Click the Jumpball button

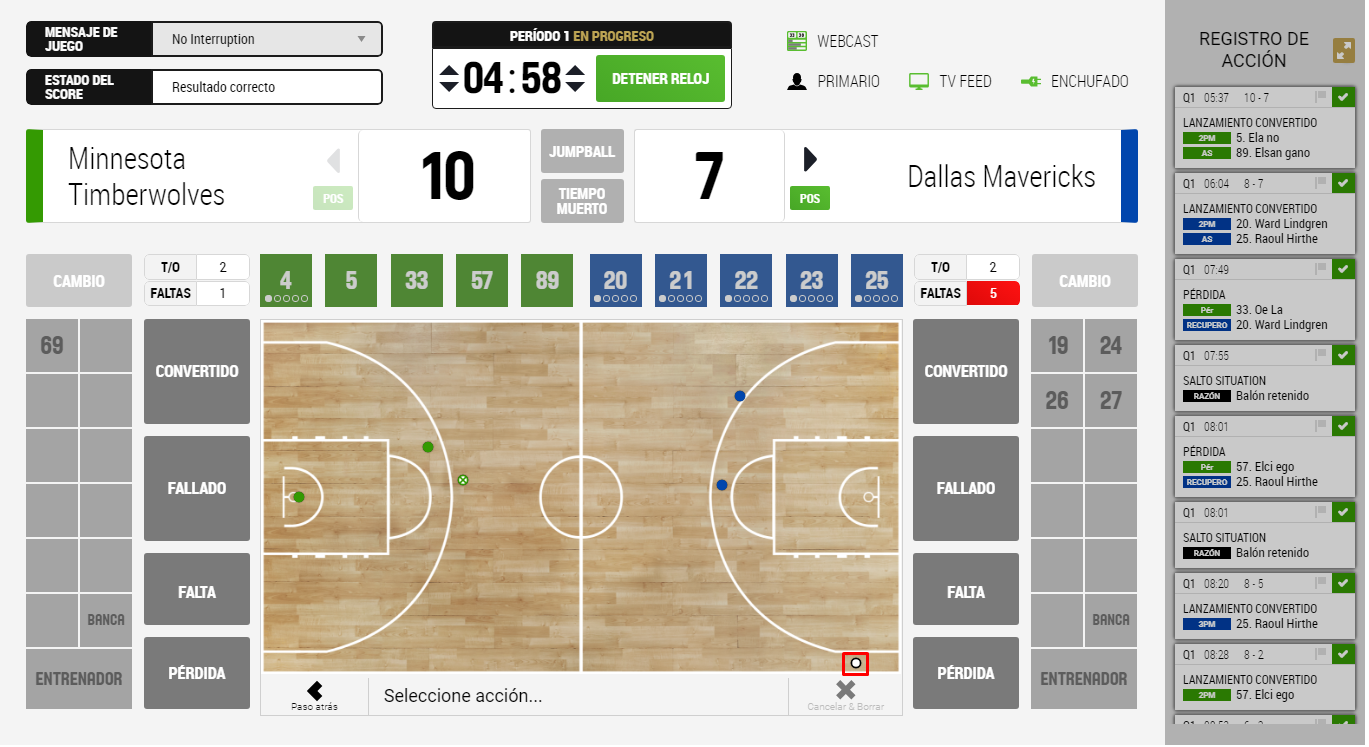(x=582, y=151)
